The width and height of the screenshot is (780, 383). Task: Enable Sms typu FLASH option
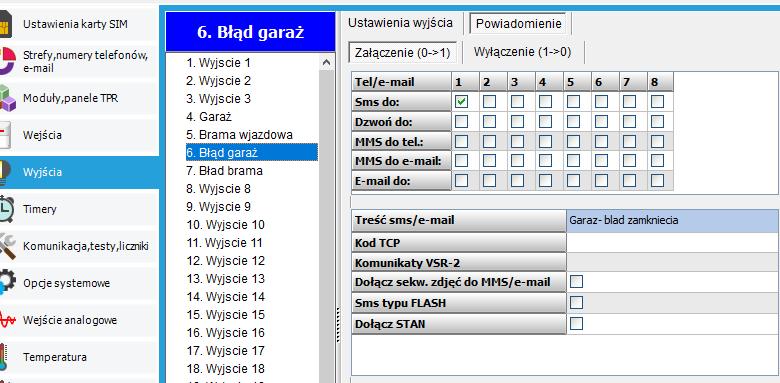(x=577, y=303)
